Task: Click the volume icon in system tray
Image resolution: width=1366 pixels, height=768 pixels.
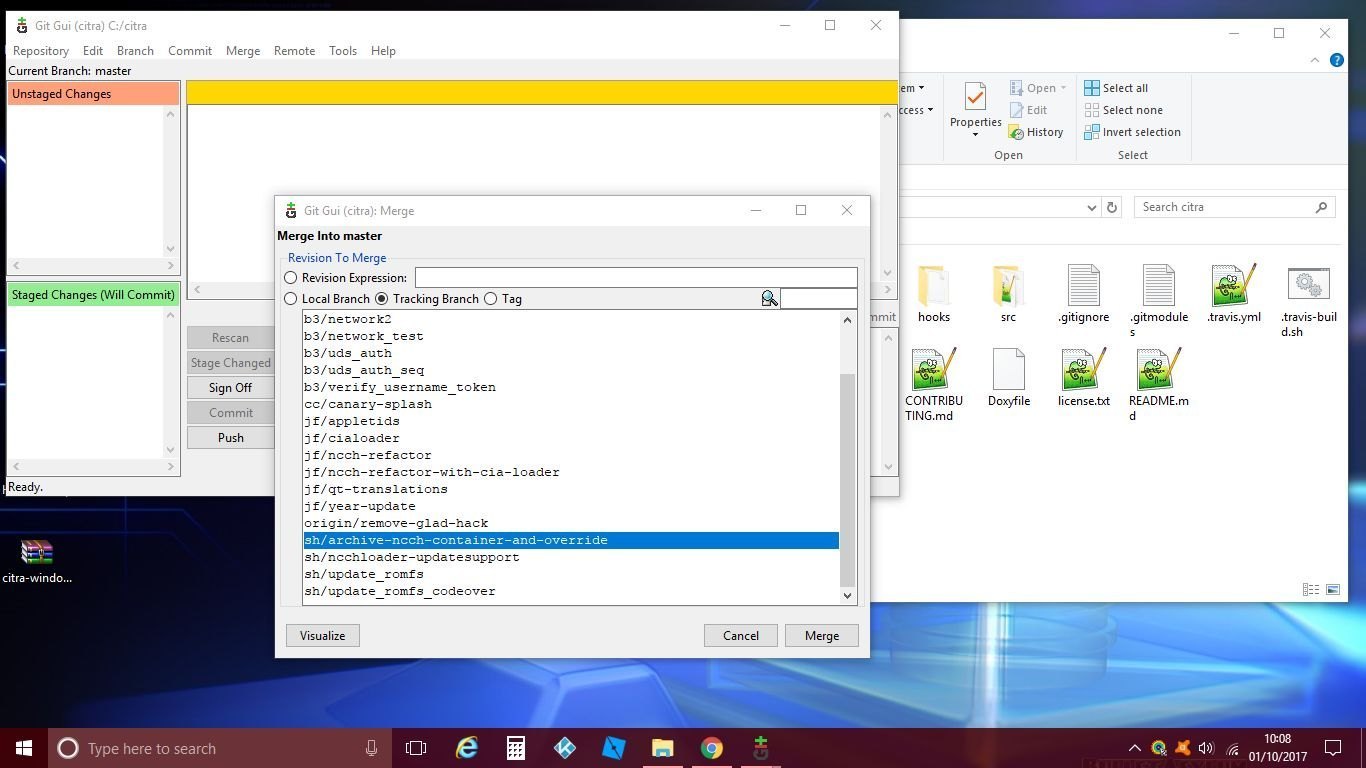Action: pos(1206,748)
